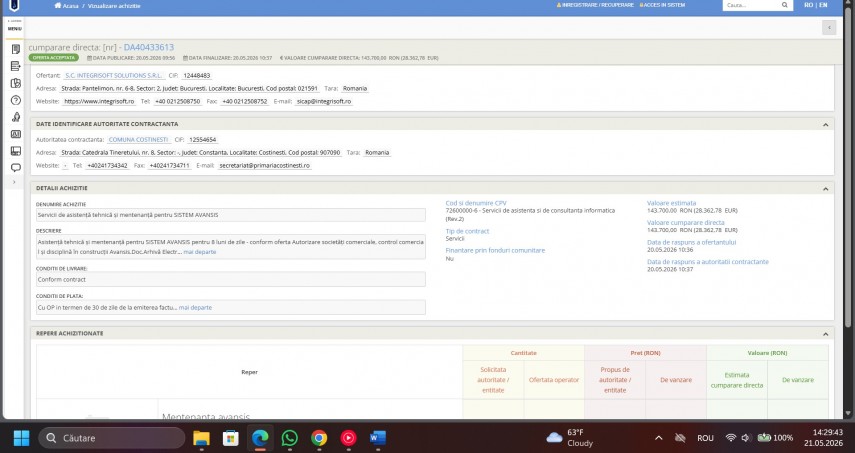855x453 pixels.
Task: Open the red media player taskbar icon
Action: click(348, 438)
